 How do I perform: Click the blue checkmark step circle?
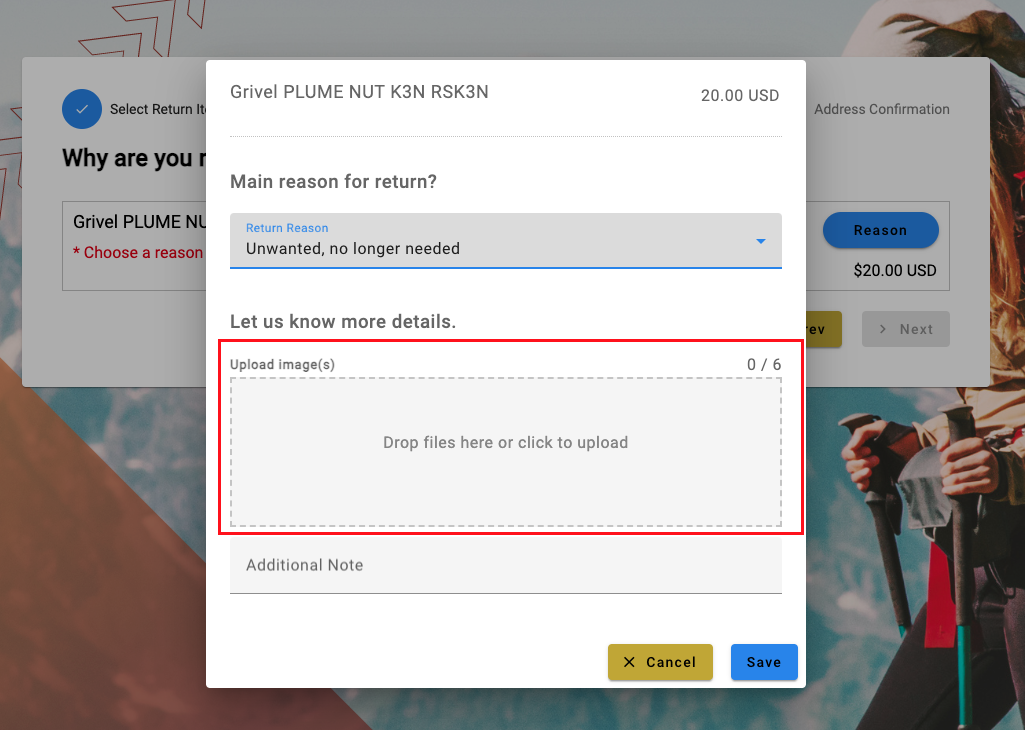82,108
